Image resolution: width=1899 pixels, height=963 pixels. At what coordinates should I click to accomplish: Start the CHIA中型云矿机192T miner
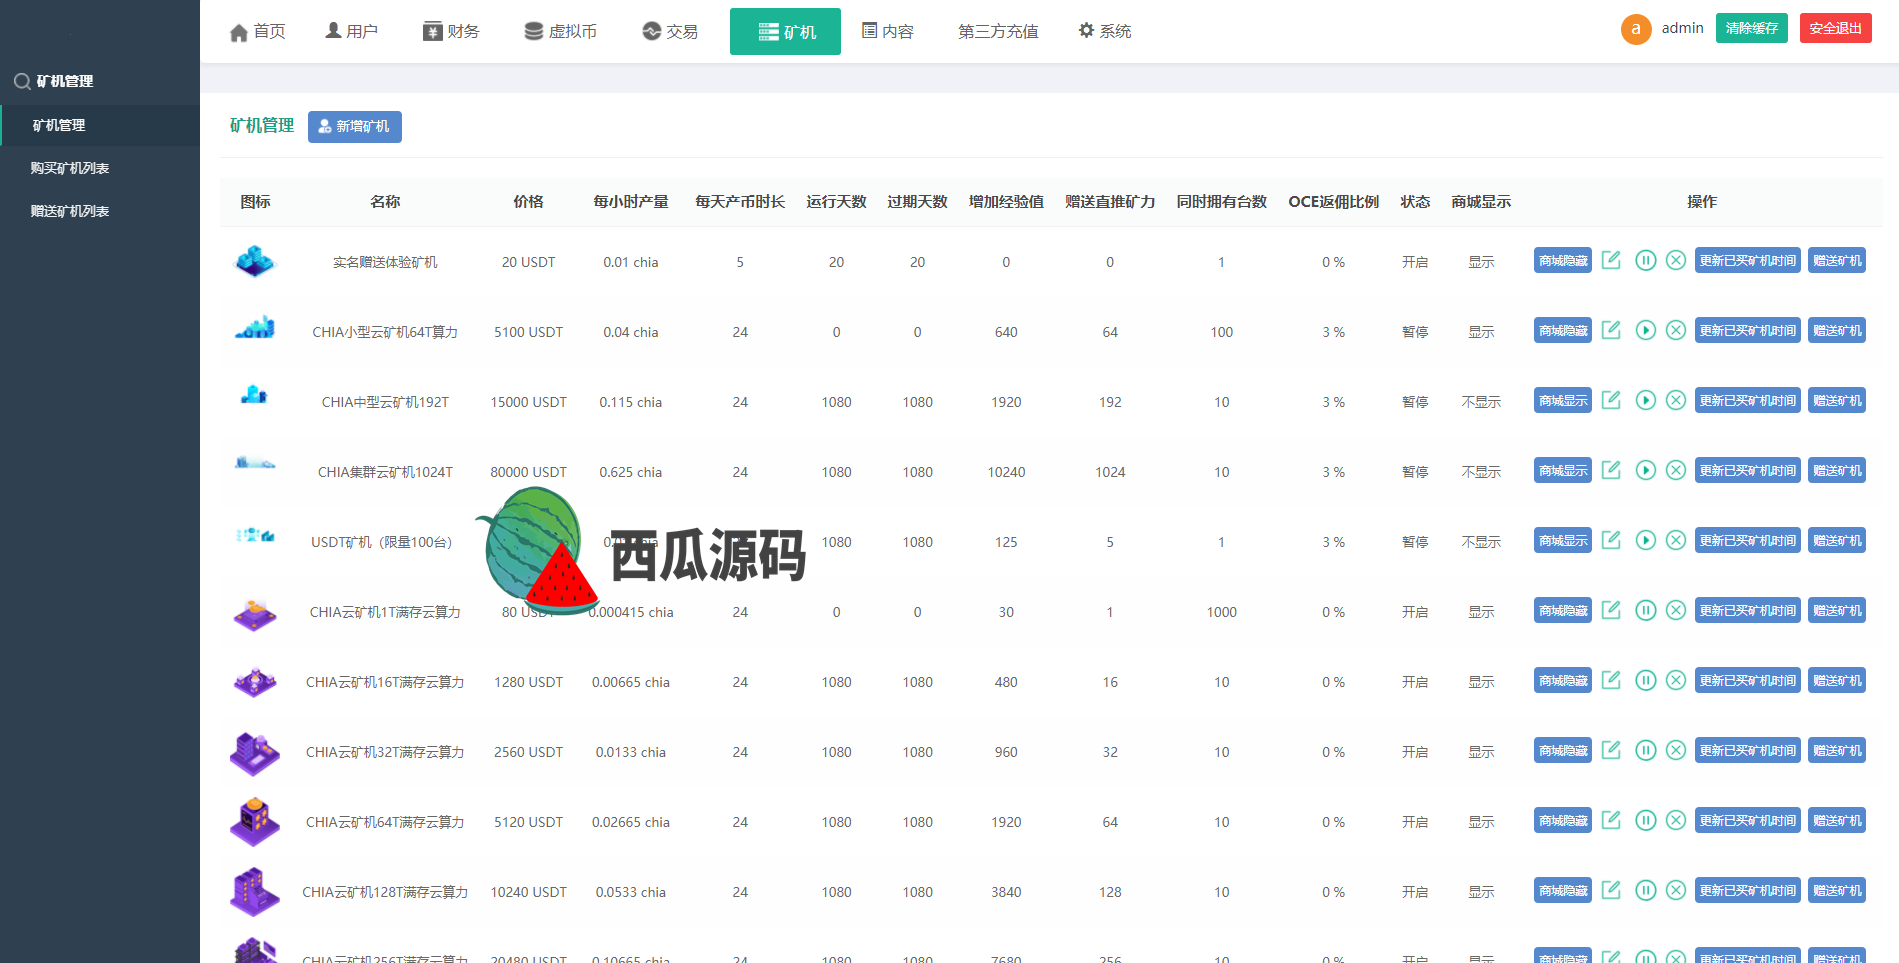click(1645, 400)
